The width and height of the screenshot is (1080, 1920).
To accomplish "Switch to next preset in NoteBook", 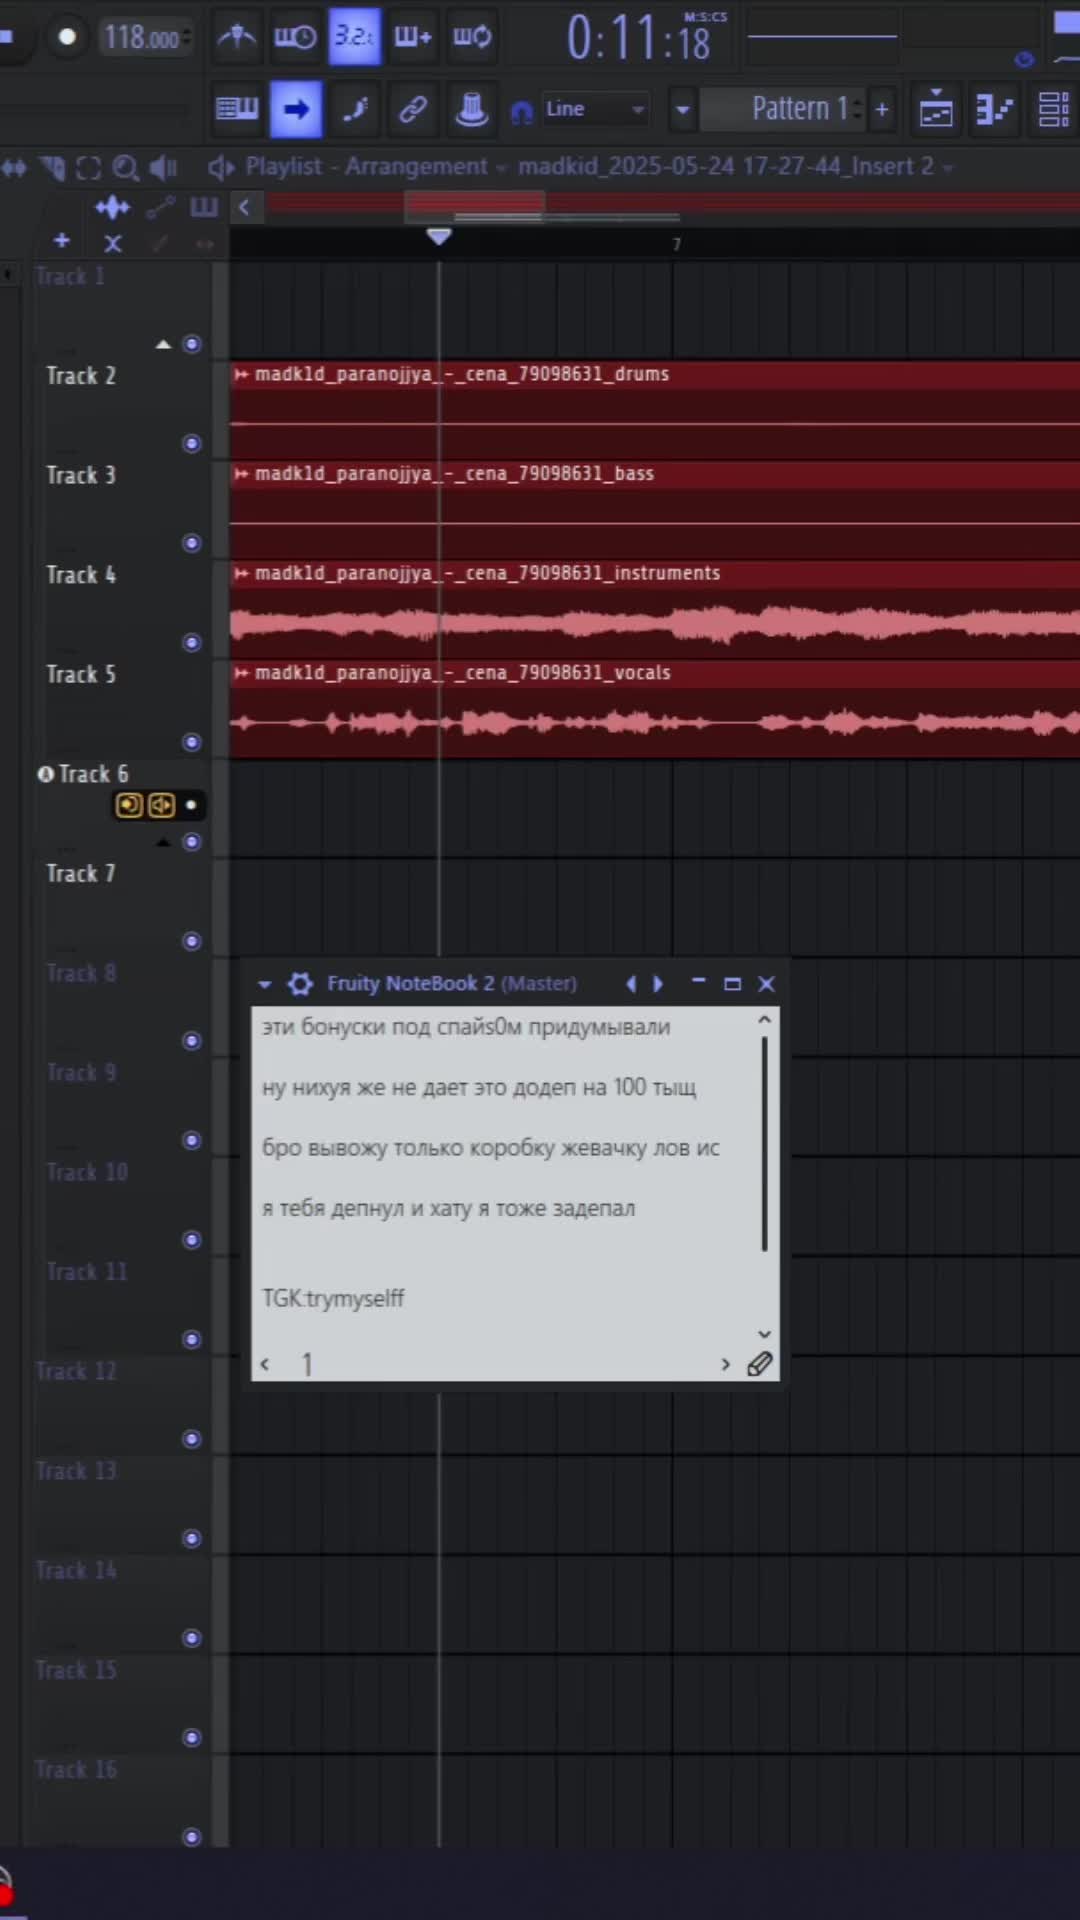I will click(658, 984).
